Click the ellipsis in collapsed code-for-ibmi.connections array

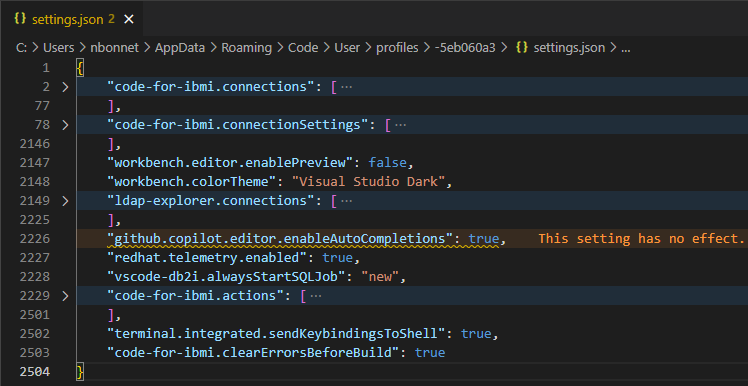click(x=346, y=87)
